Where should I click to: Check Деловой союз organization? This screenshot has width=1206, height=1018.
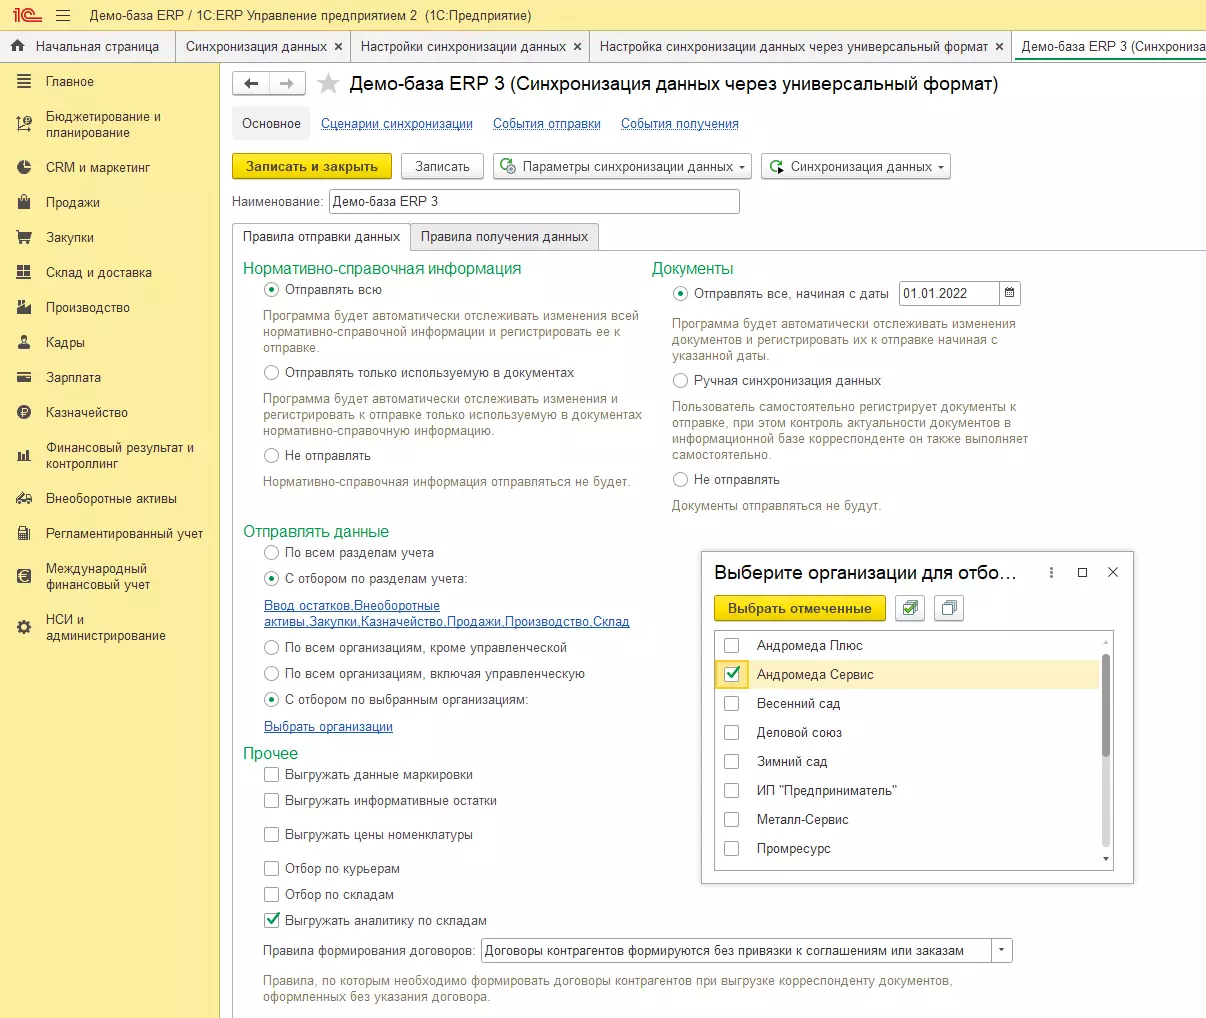(x=732, y=733)
